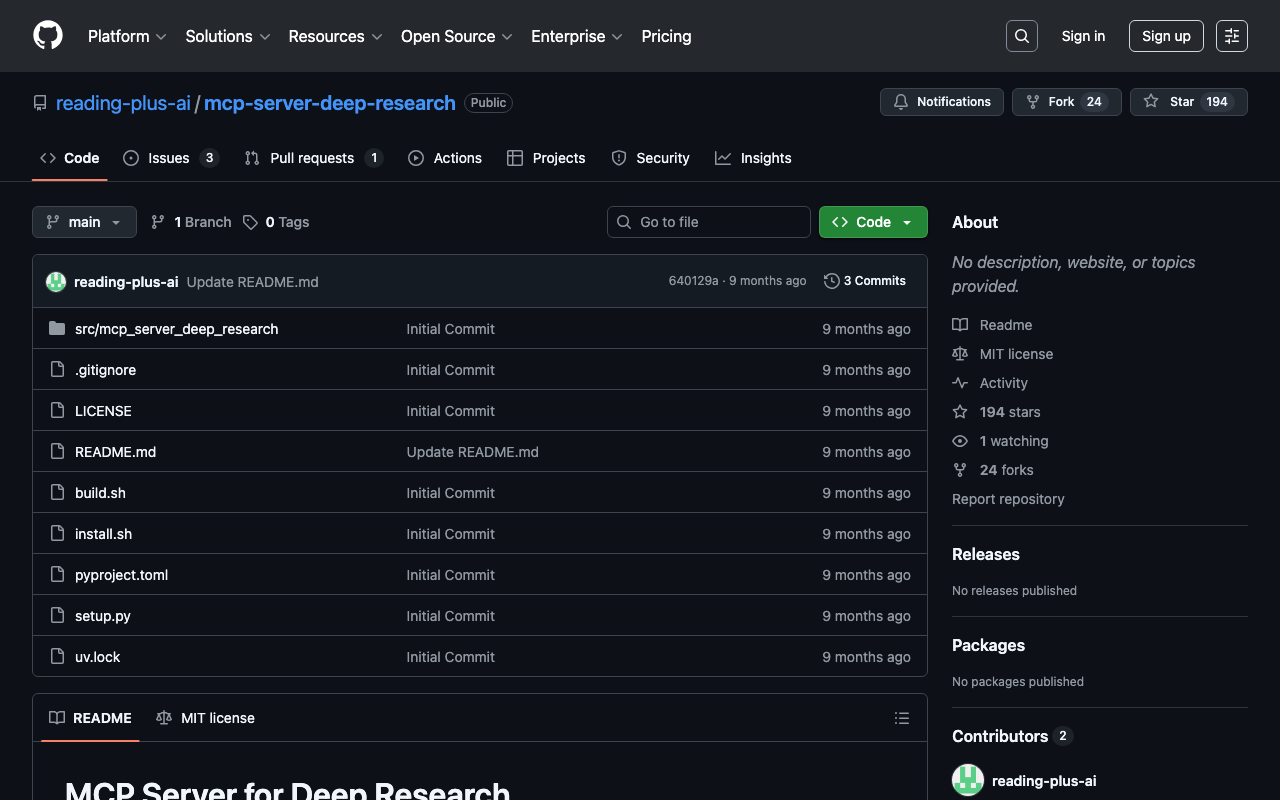This screenshot has width=1280, height=800.
Task: Expand the green Code dropdown
Action: [x=872, y=222]
